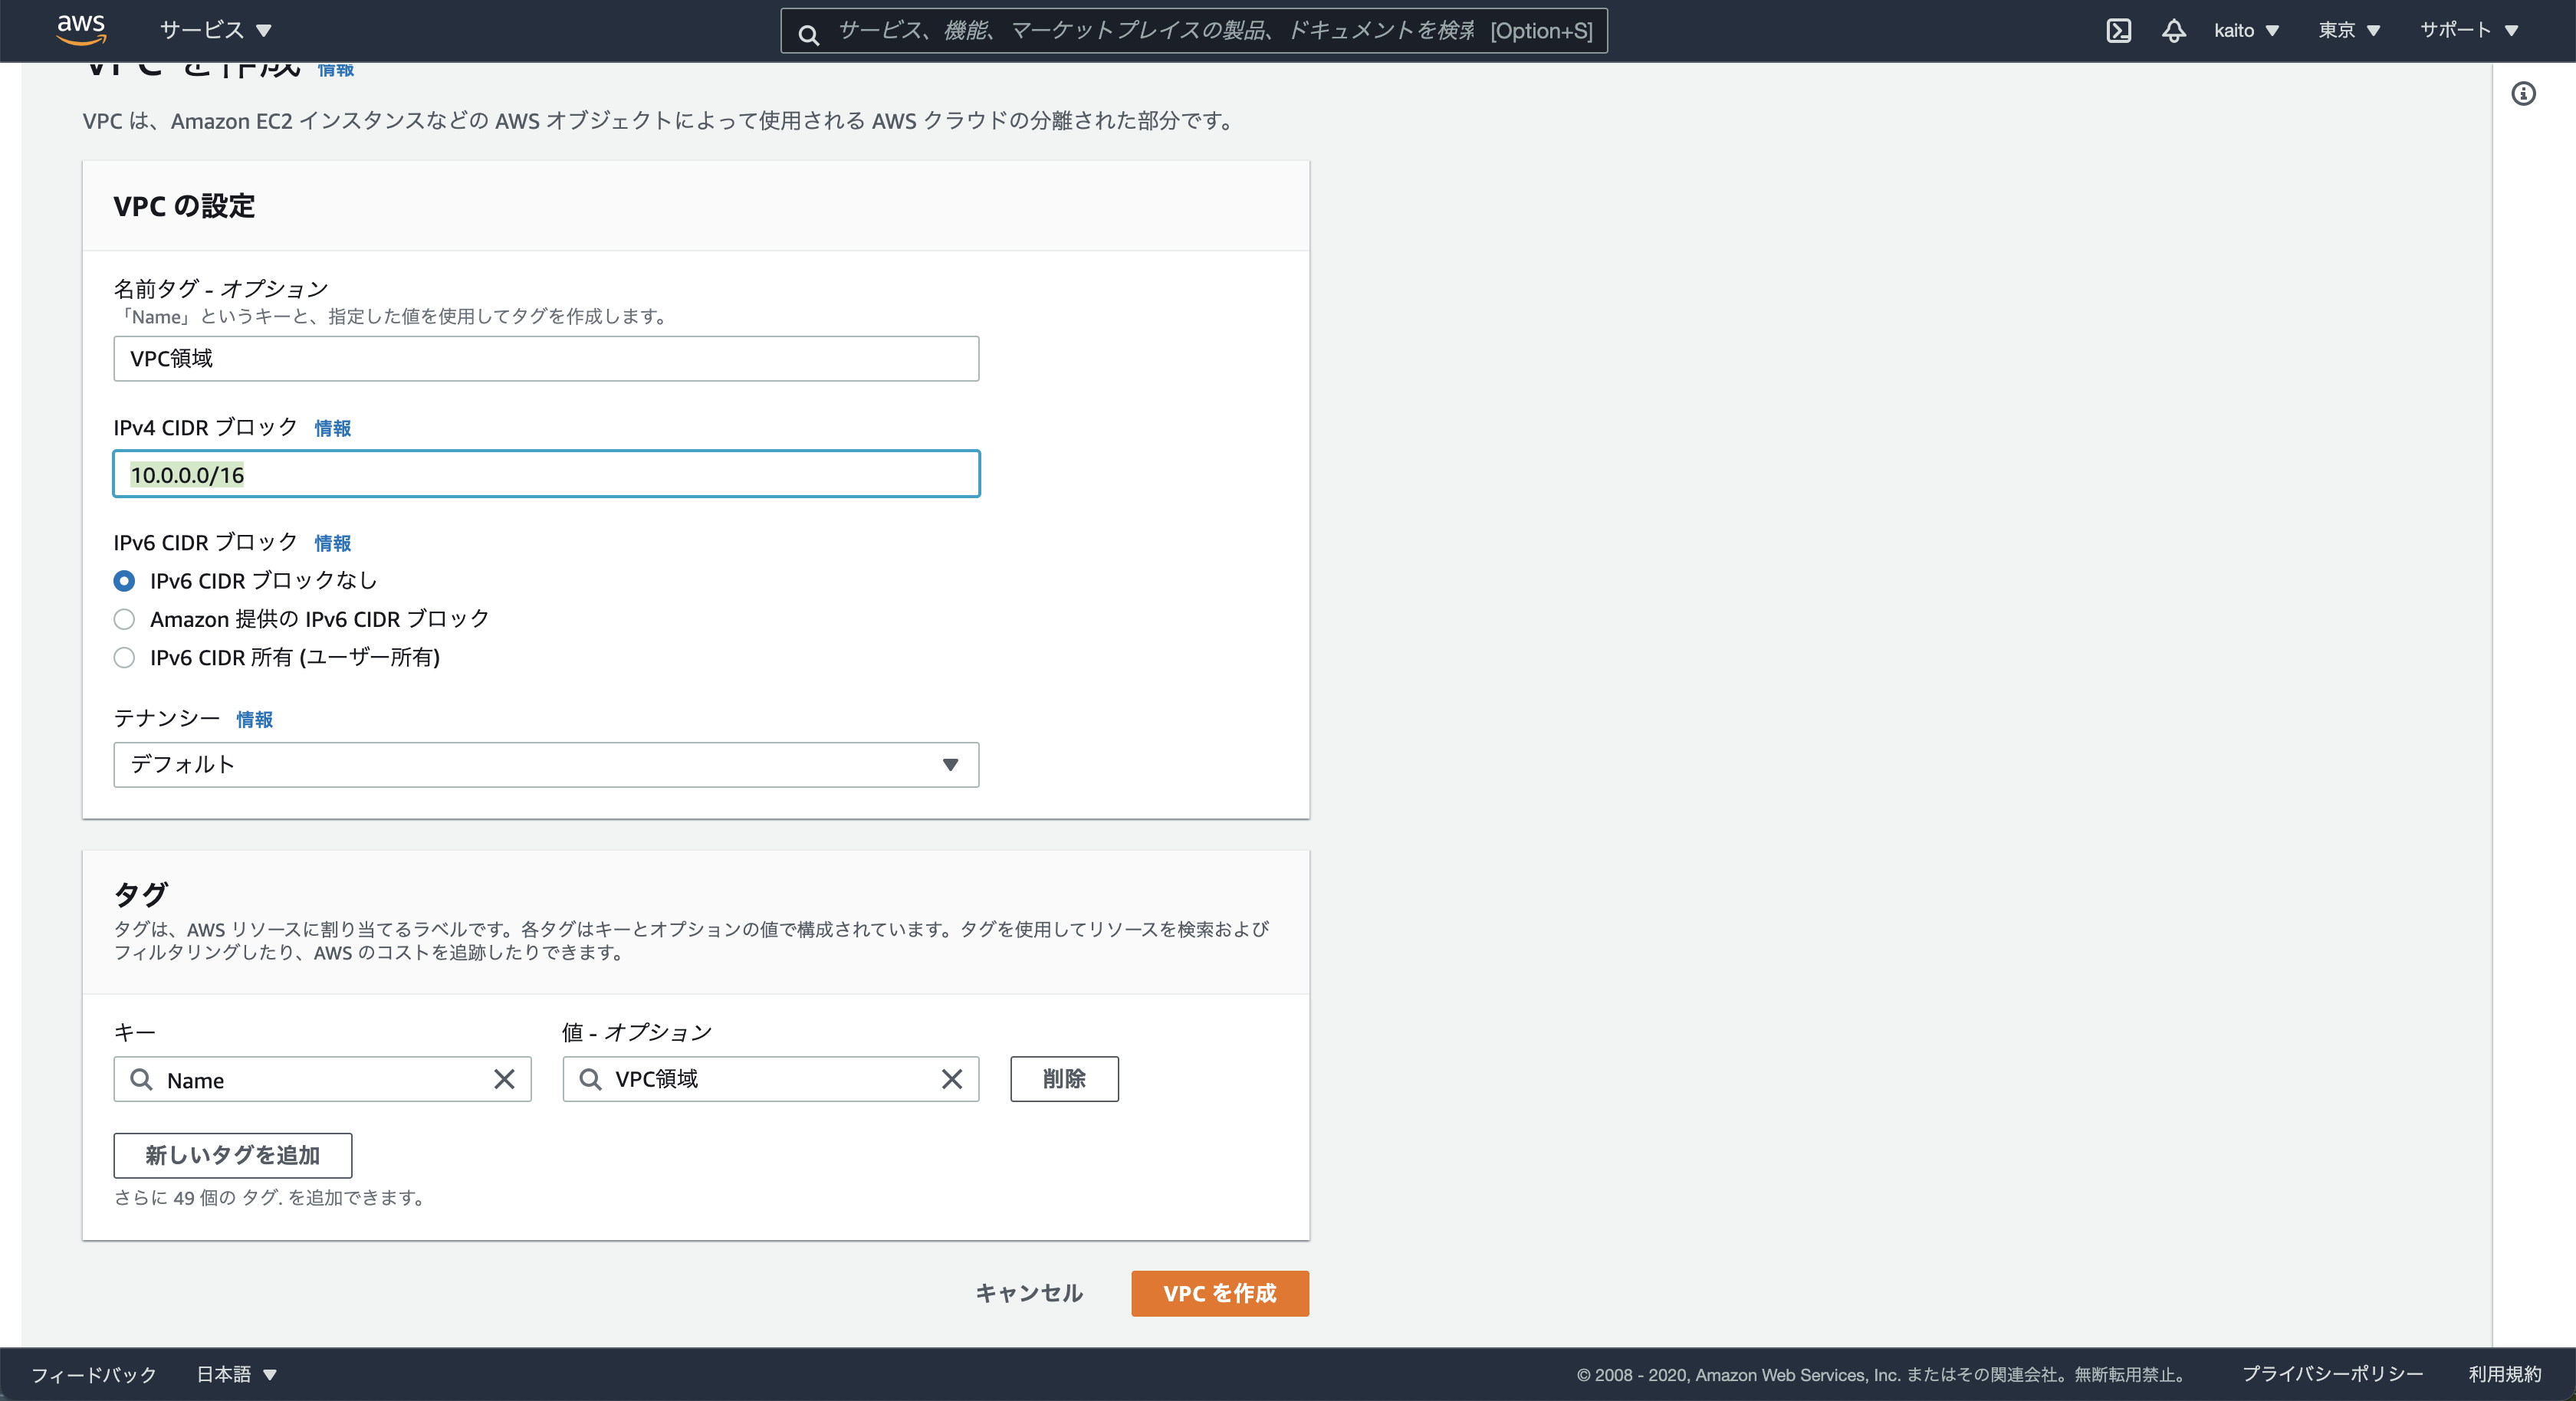Clear the Name key field with X
This screenshot has height=1401, width=2576.
pyautogui.click(x=504, y=1079)
